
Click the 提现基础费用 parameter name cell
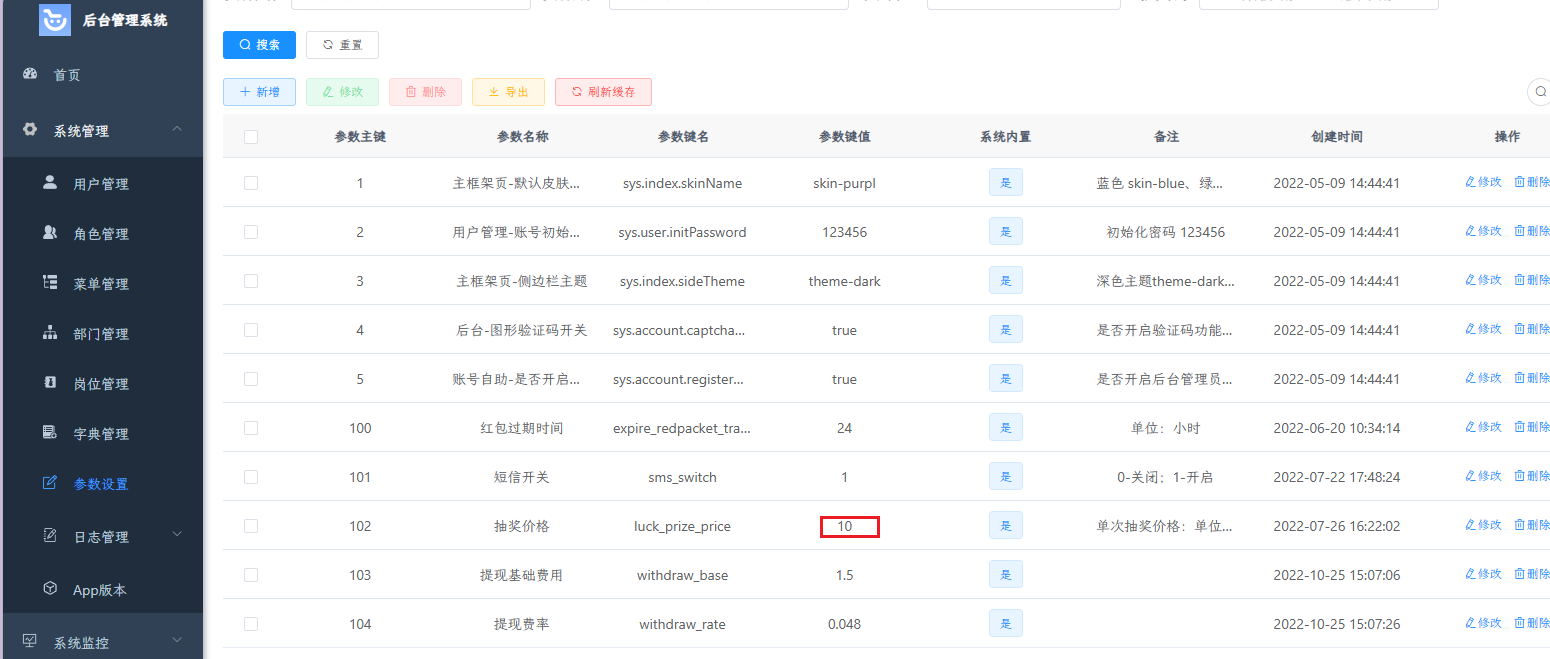pos(522,575)
